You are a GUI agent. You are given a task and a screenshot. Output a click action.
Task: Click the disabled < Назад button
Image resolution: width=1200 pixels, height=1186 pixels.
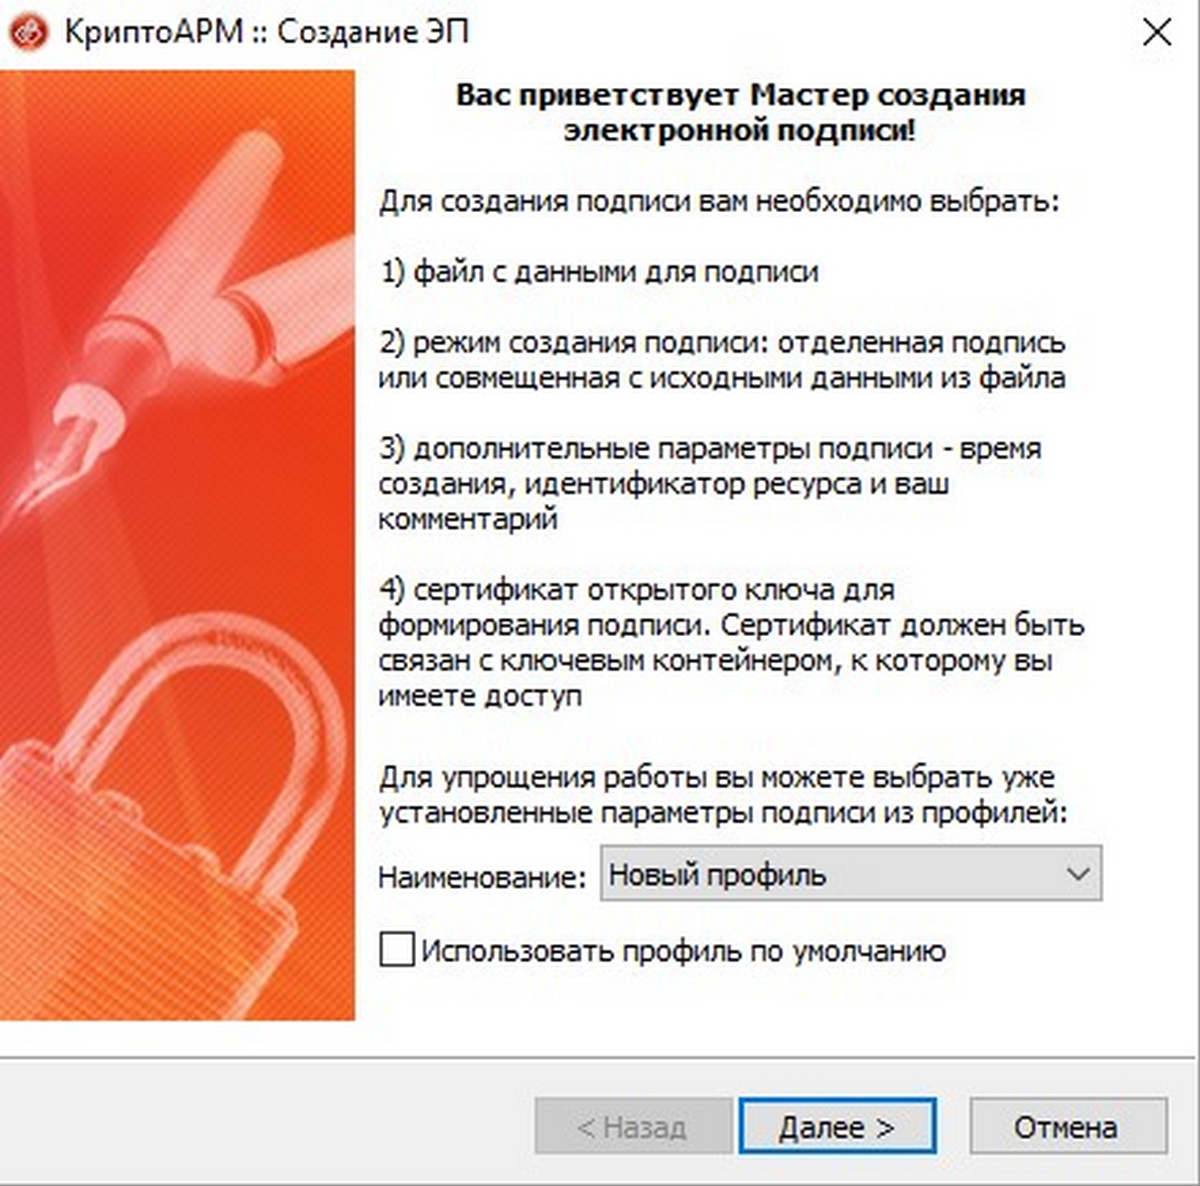pos(633,1127)
